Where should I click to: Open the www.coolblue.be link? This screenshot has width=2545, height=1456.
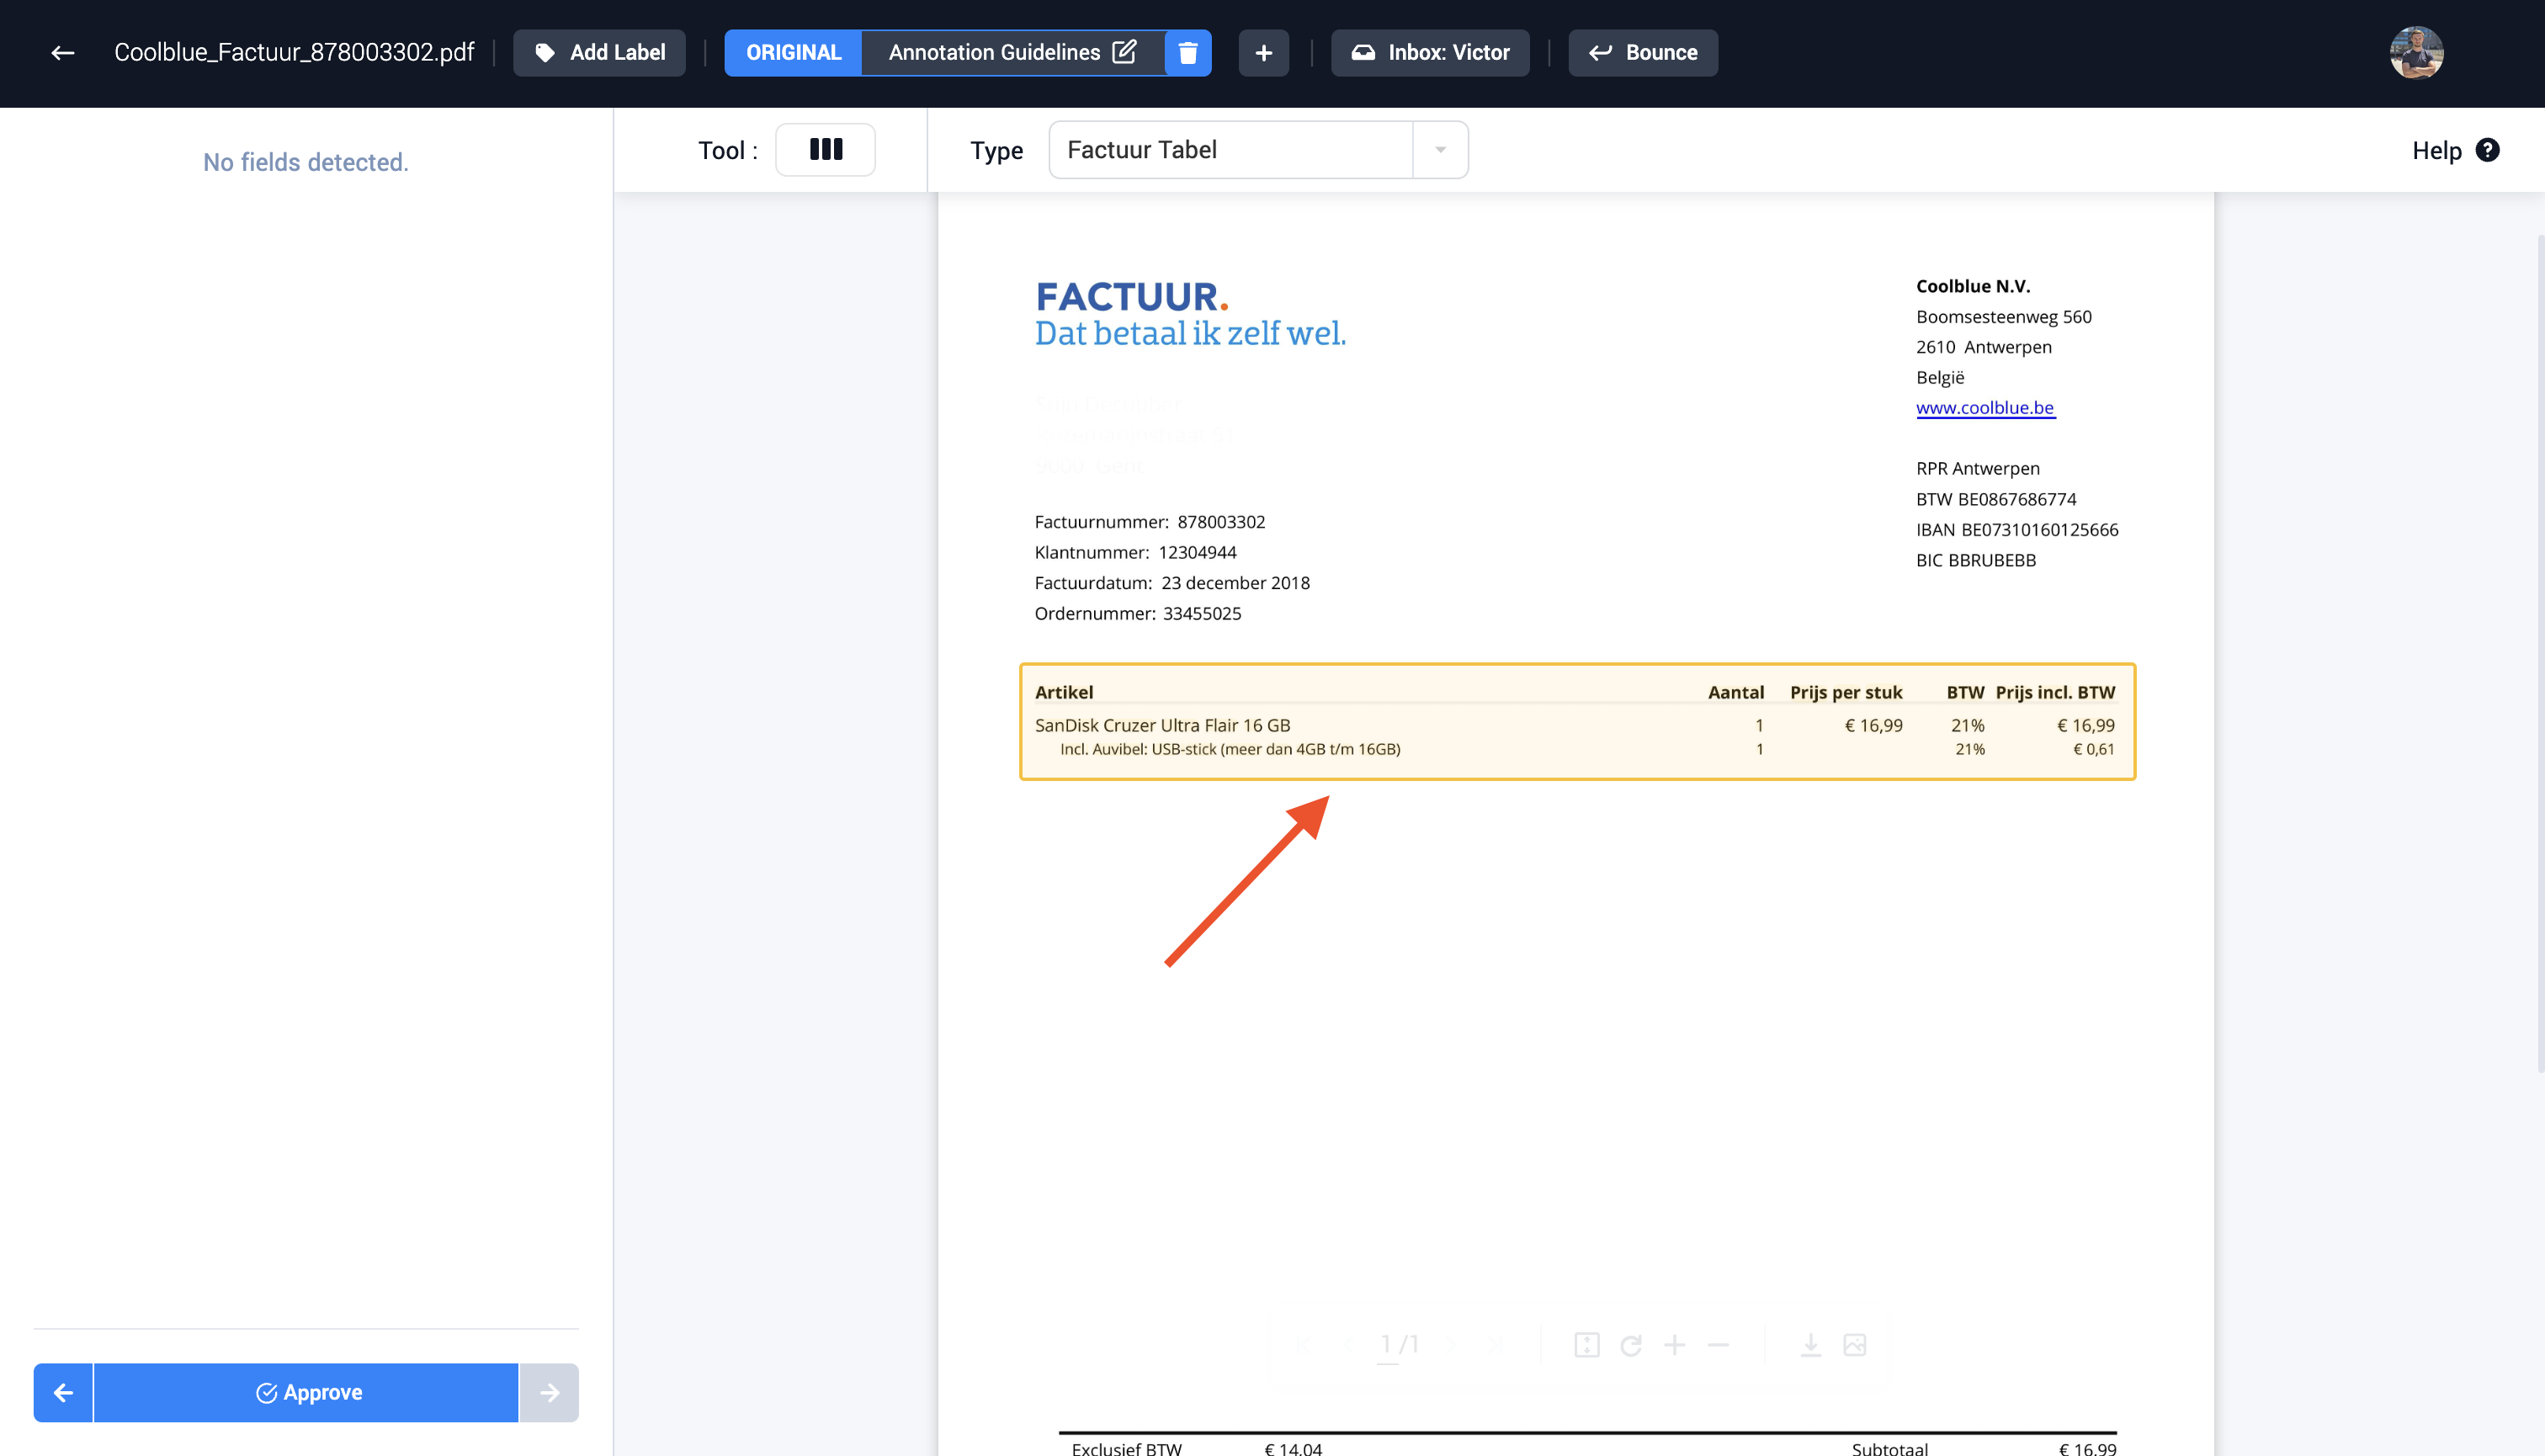1984,408
